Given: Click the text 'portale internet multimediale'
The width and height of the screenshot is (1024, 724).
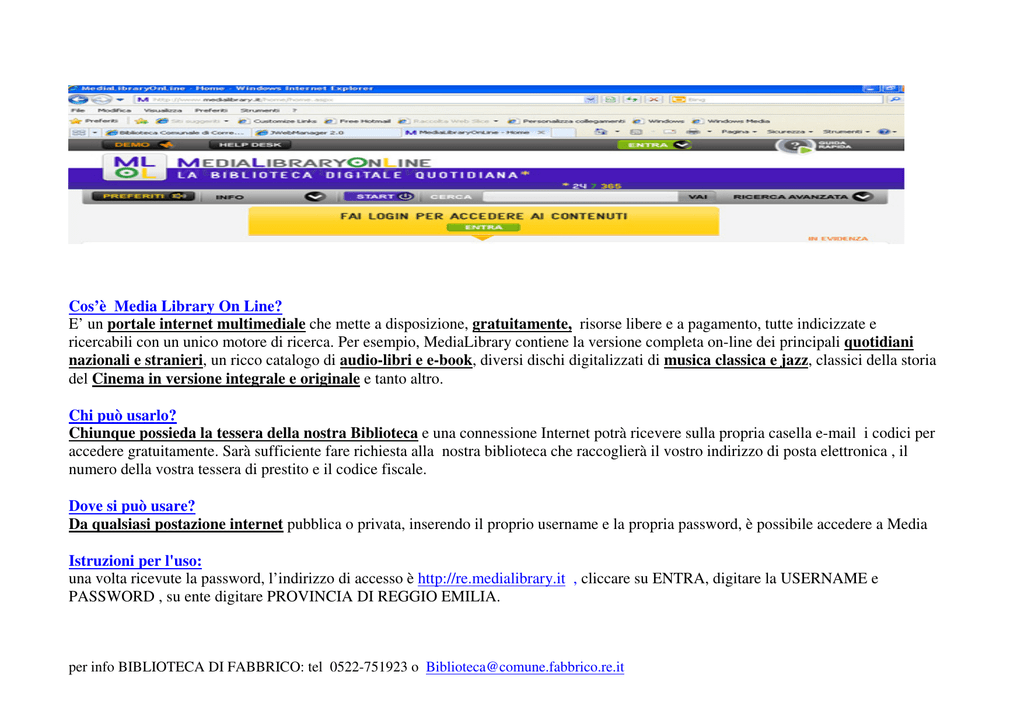Looking at the screenshot, I should [206, 324].
